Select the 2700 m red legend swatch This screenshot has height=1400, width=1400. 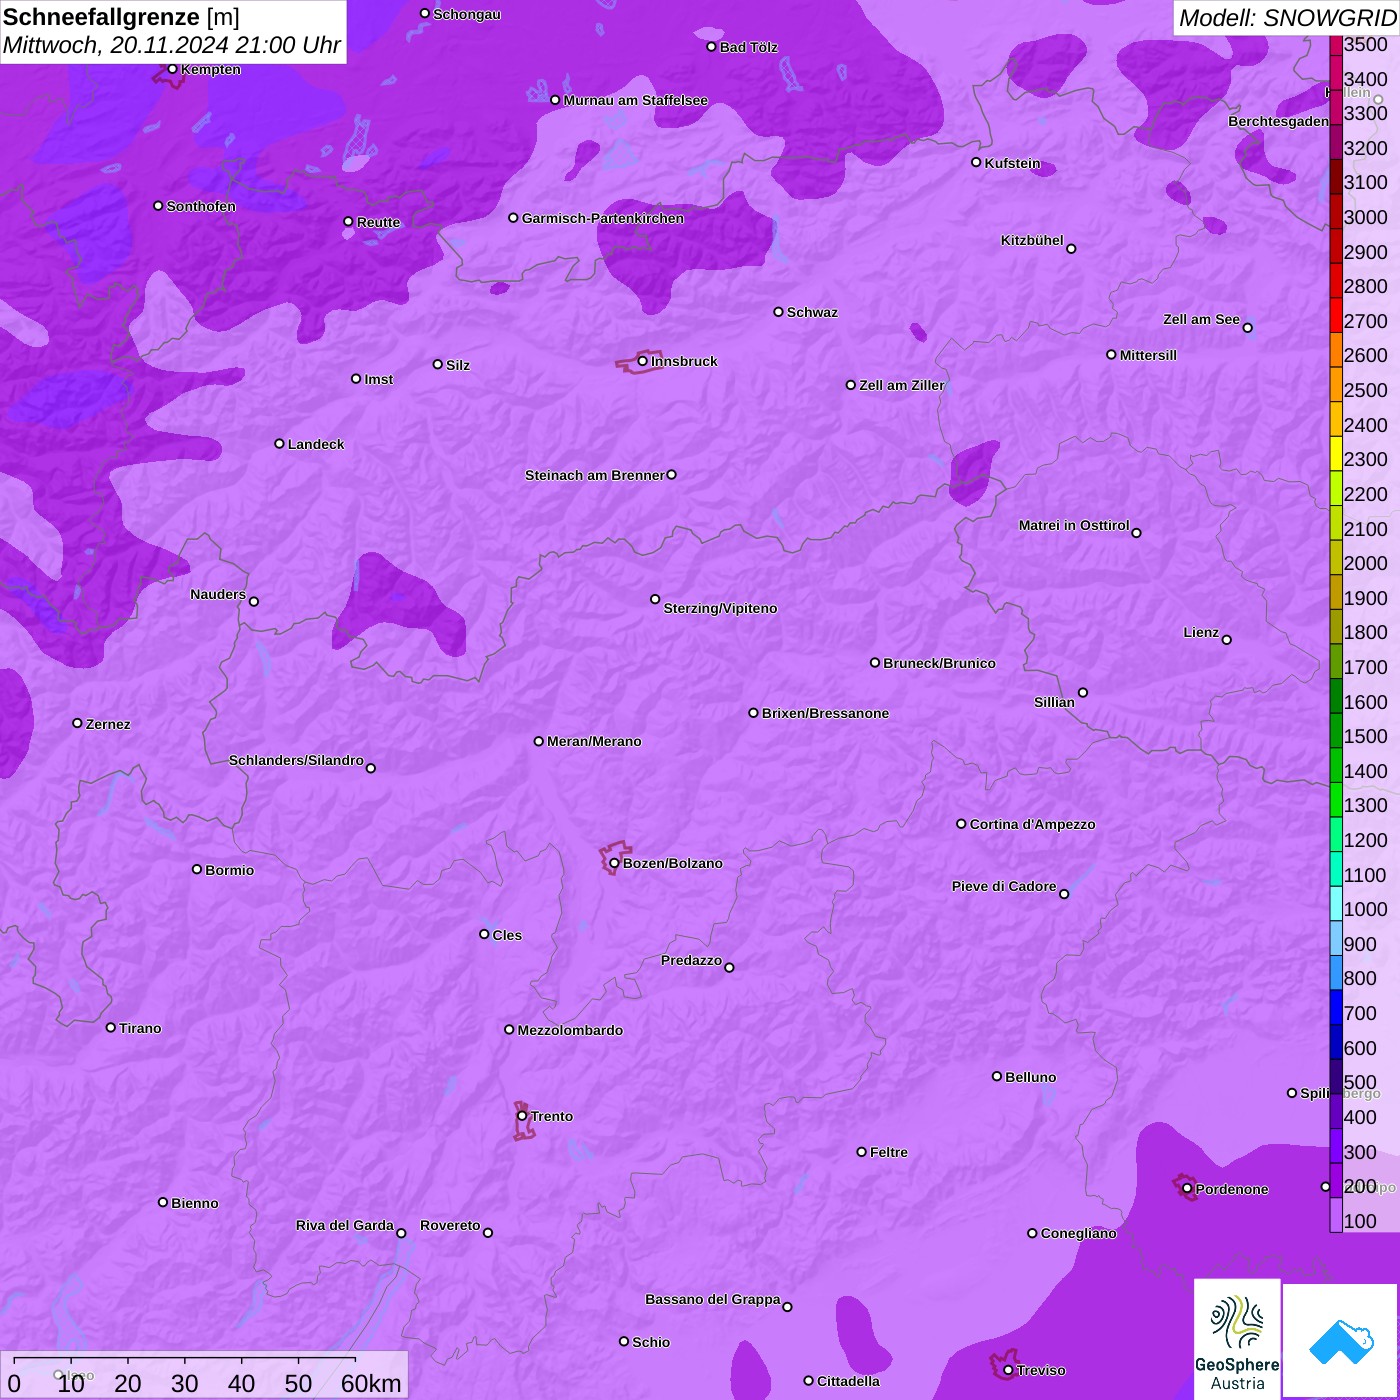[1336, 316]
